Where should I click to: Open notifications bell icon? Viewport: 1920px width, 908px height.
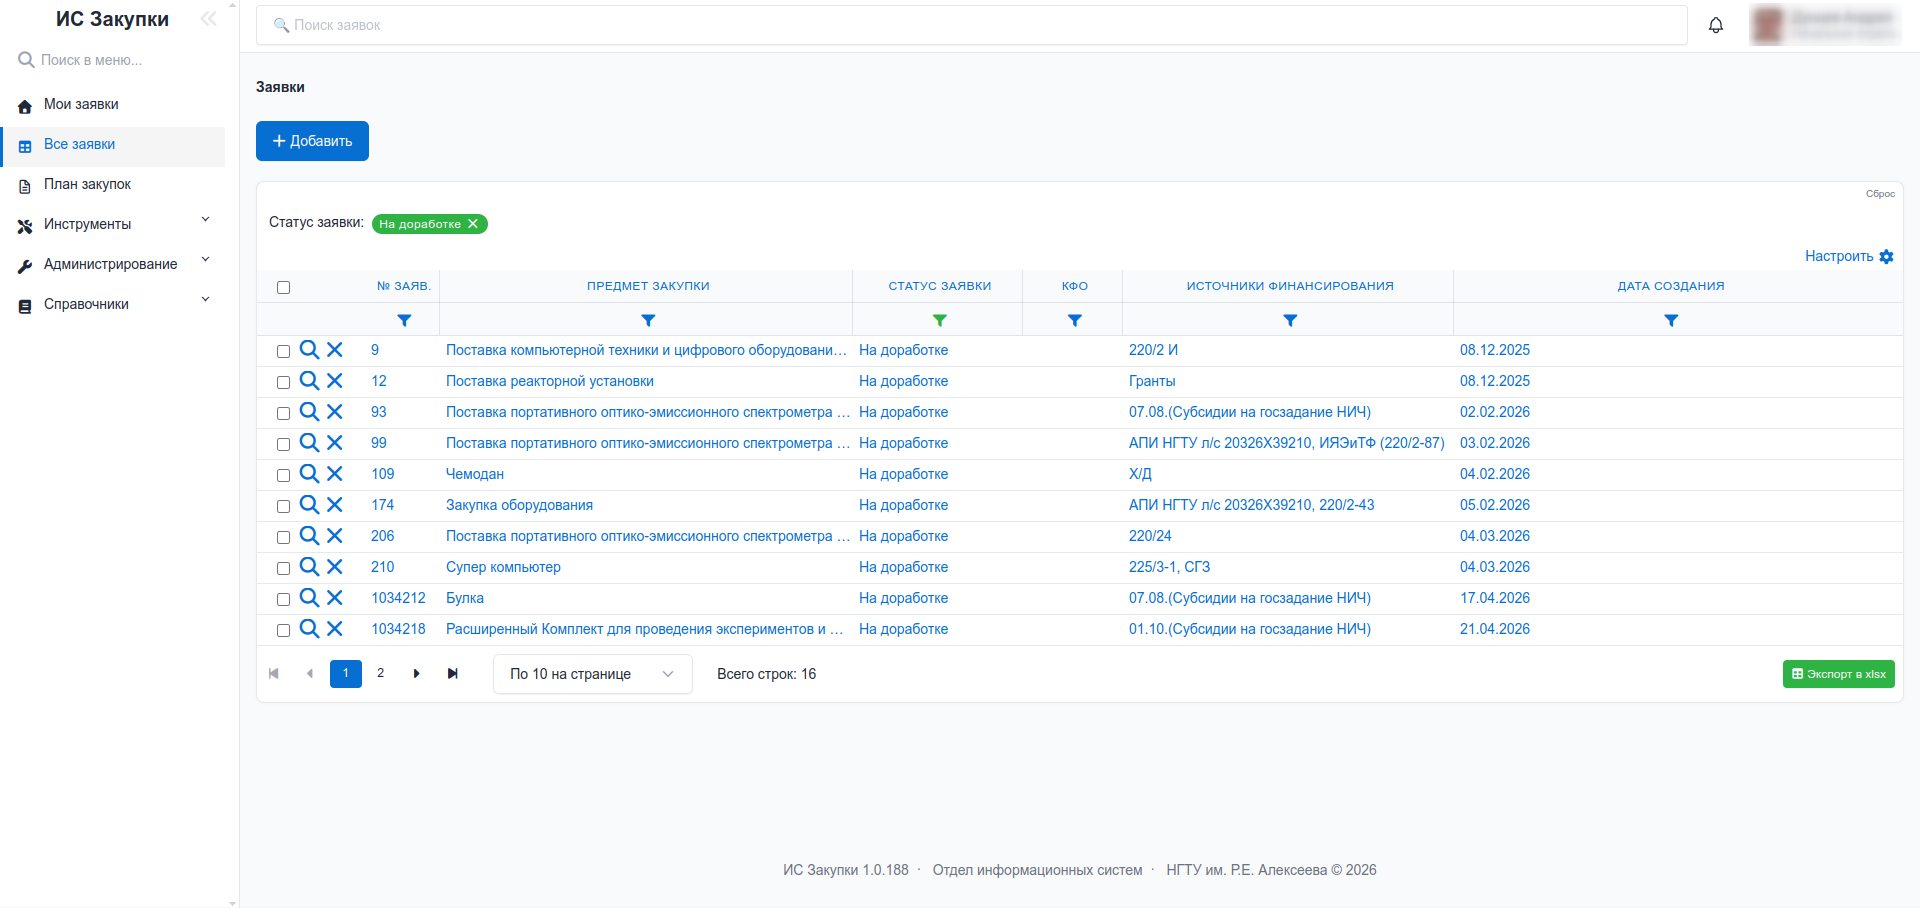point(1716,25)
